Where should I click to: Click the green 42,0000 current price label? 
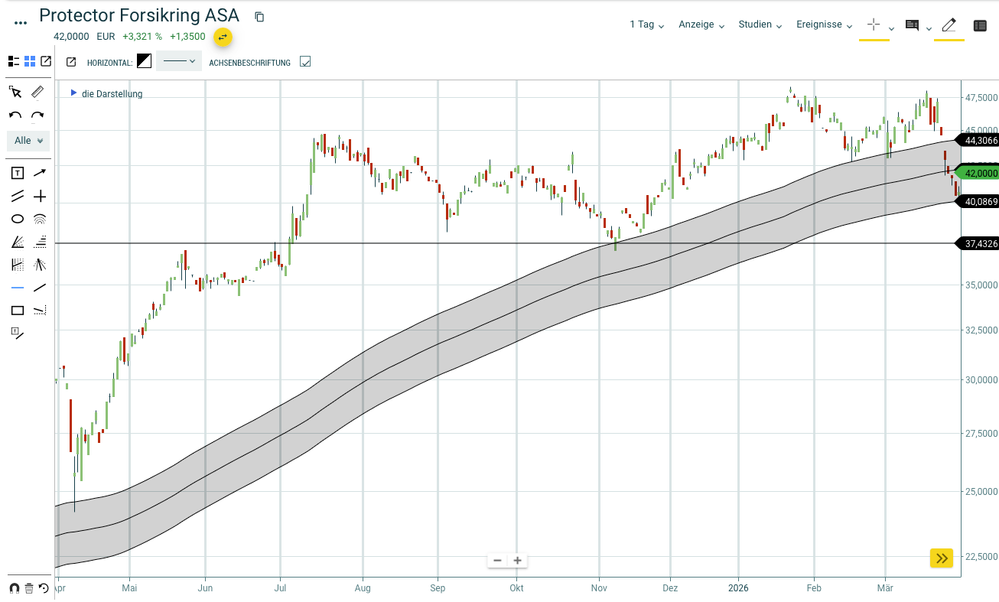(979, 173)
